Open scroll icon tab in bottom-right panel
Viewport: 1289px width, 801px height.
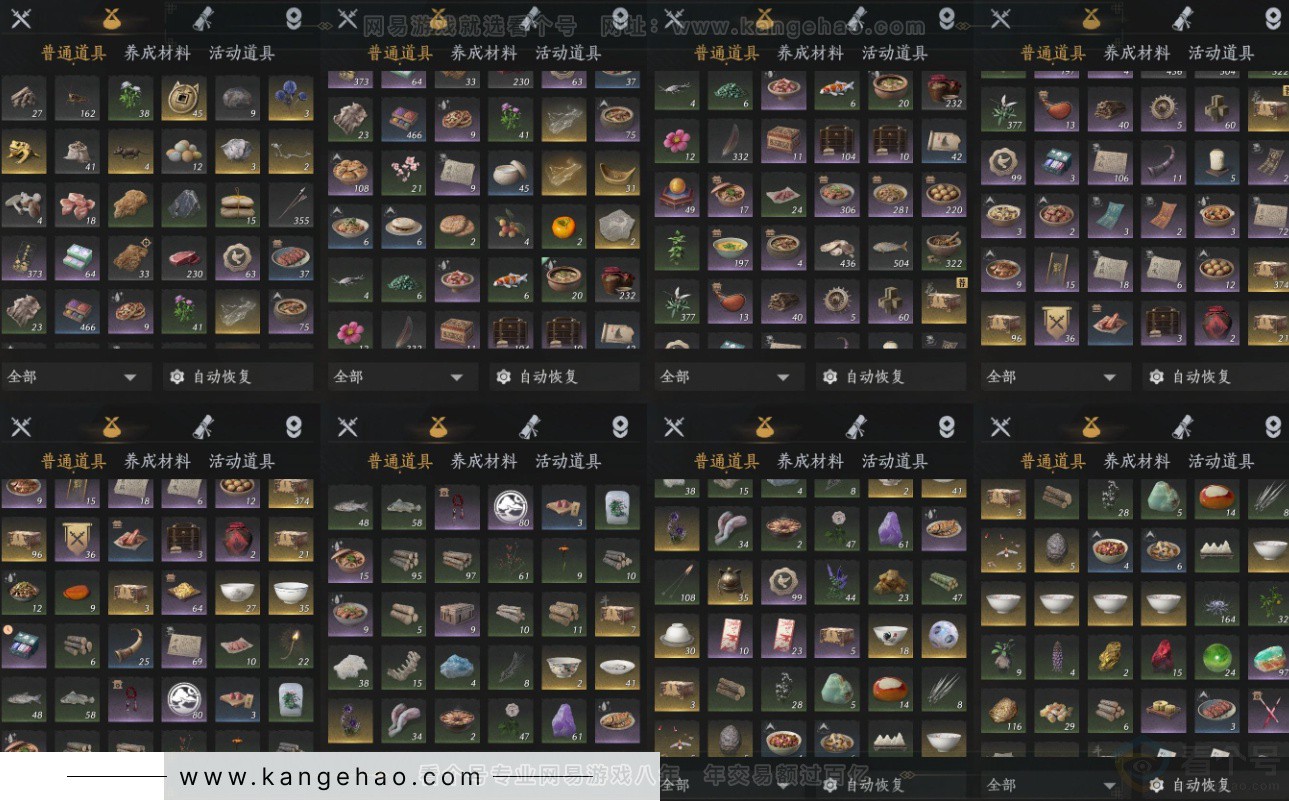pyautogui.click(x=1183, y=427)
